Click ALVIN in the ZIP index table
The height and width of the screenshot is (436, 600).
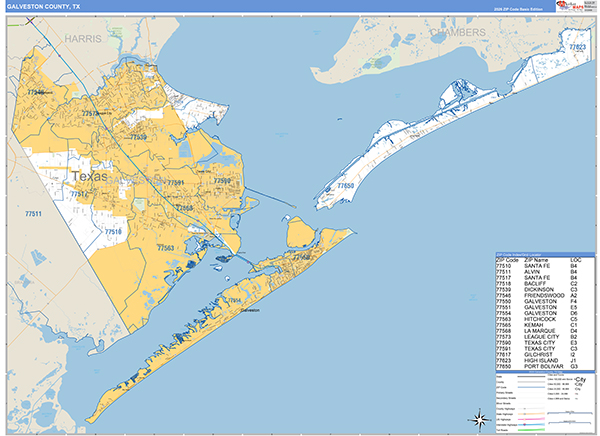532,272
